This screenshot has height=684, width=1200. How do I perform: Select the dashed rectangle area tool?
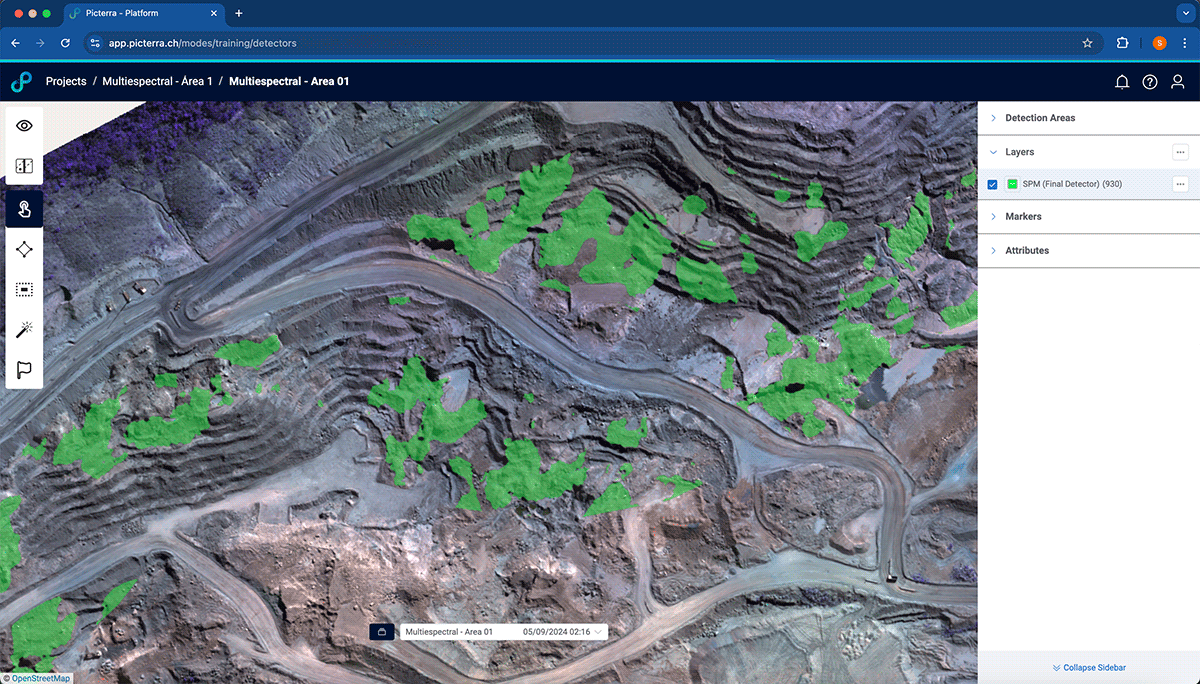(24, 289)
